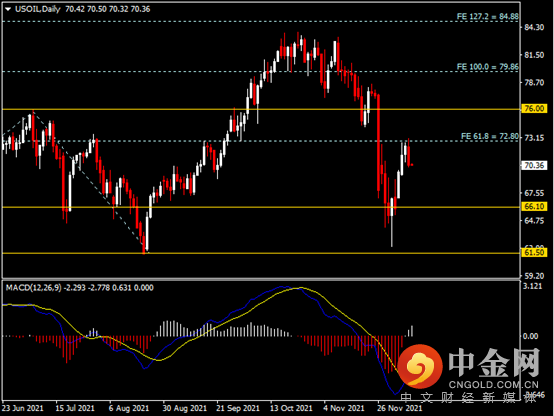Viewport: 554px width, 416px height.
Task: Click the current price tag 70.36
Action: 534,165
